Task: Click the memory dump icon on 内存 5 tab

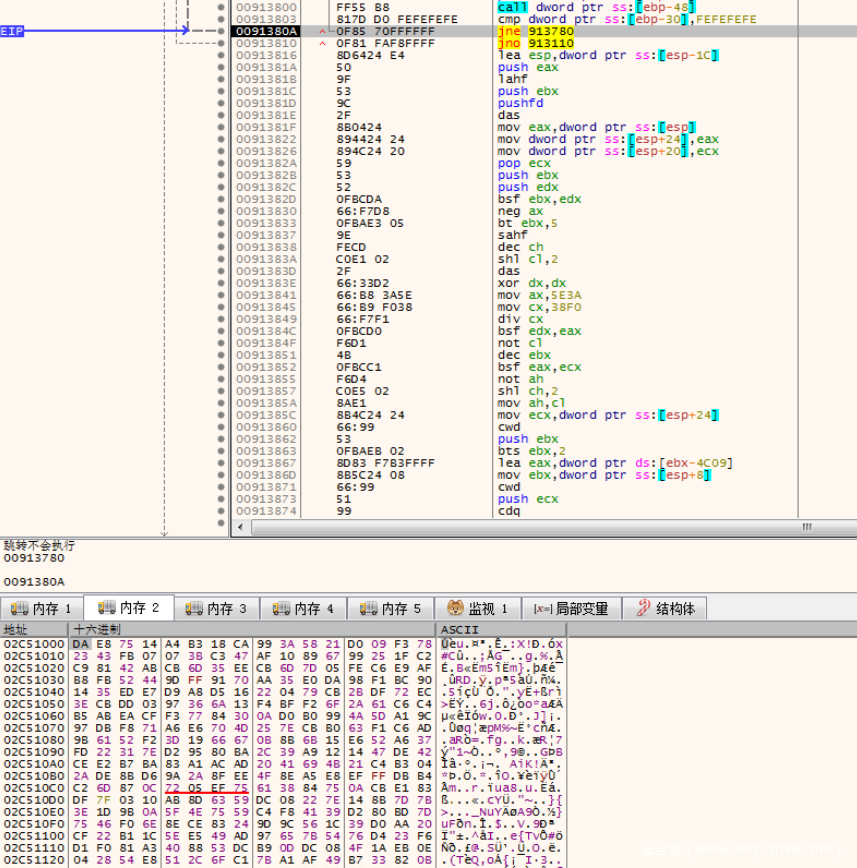Action: [x=368, y=608]
